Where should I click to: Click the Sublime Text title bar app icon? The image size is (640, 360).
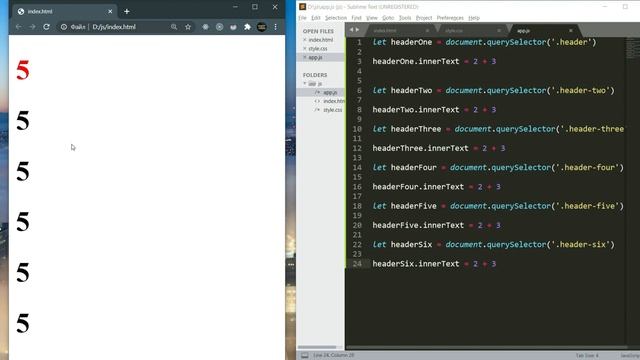point(302,7)
